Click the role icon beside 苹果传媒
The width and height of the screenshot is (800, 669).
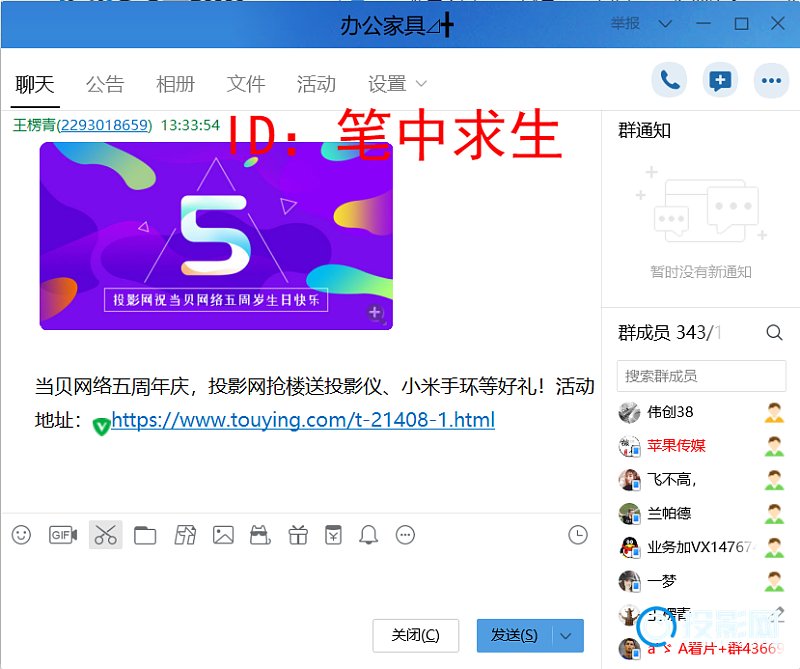(774, 446)
